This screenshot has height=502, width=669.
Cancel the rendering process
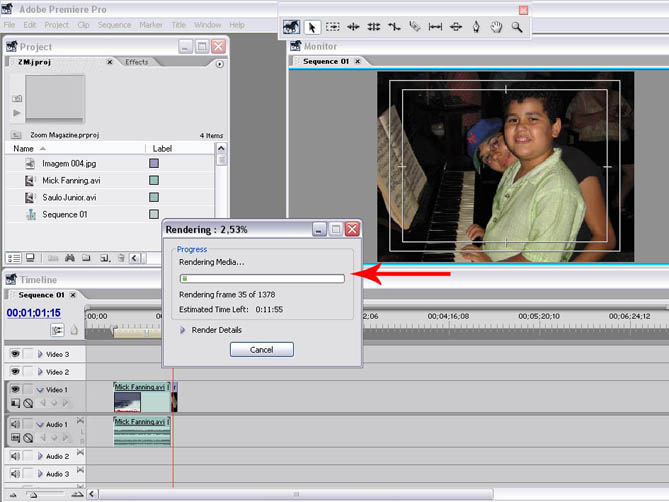pyautogui.click(x=261, y=350)
